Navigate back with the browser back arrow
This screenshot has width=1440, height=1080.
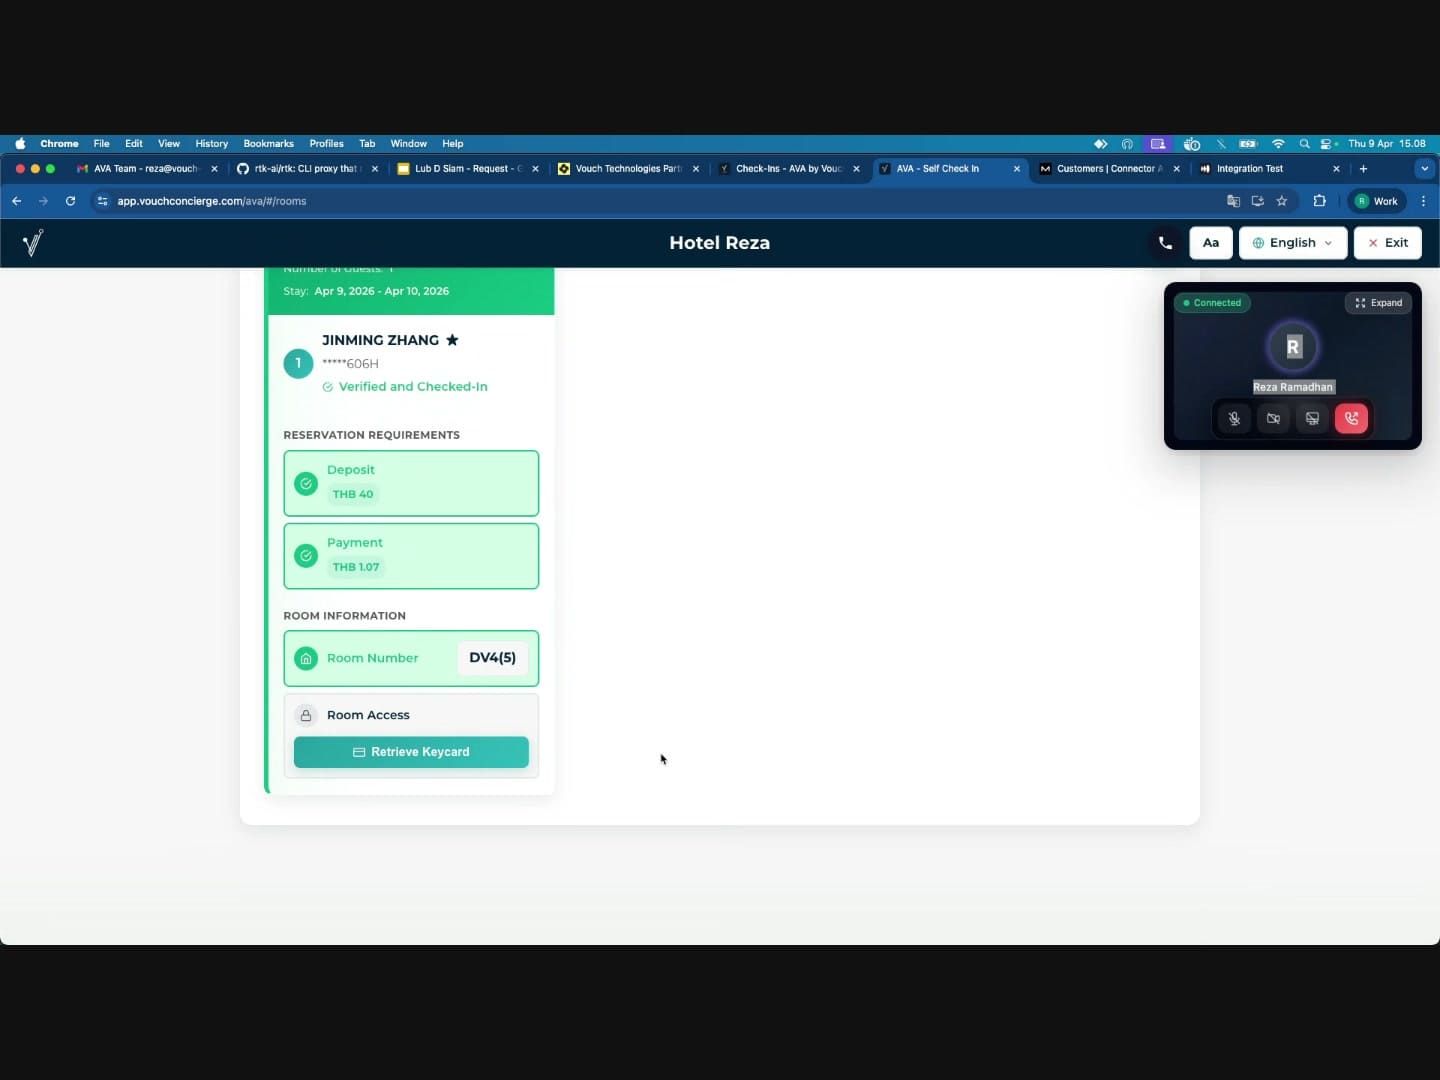point(17,201)
